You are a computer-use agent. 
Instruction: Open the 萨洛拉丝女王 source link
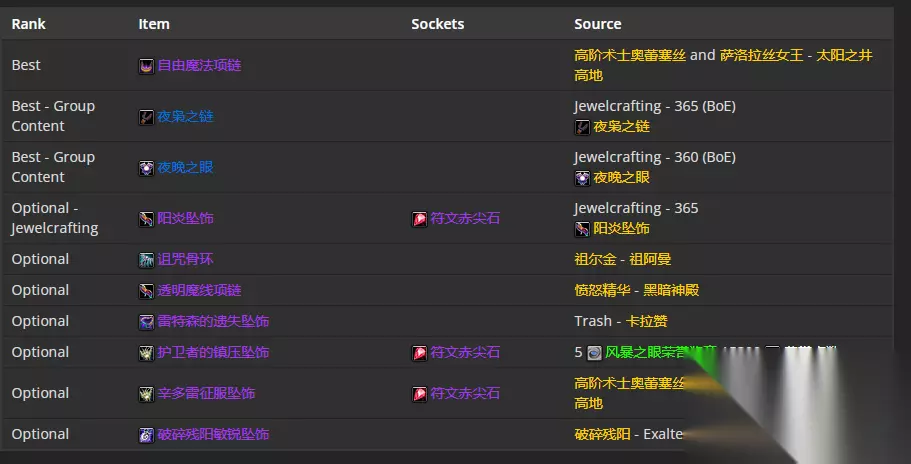(x=762, y=55)
